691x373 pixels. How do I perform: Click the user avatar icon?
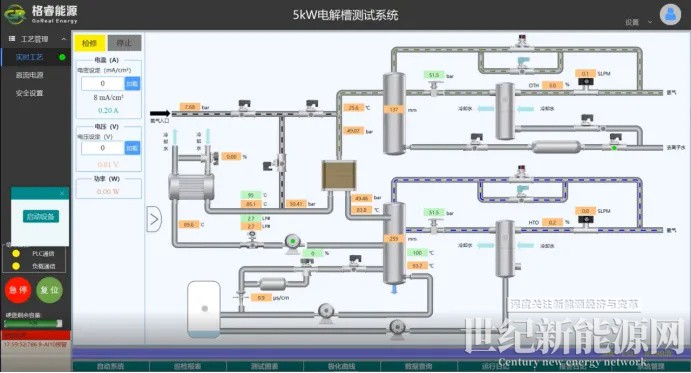[x=670, y=14]
